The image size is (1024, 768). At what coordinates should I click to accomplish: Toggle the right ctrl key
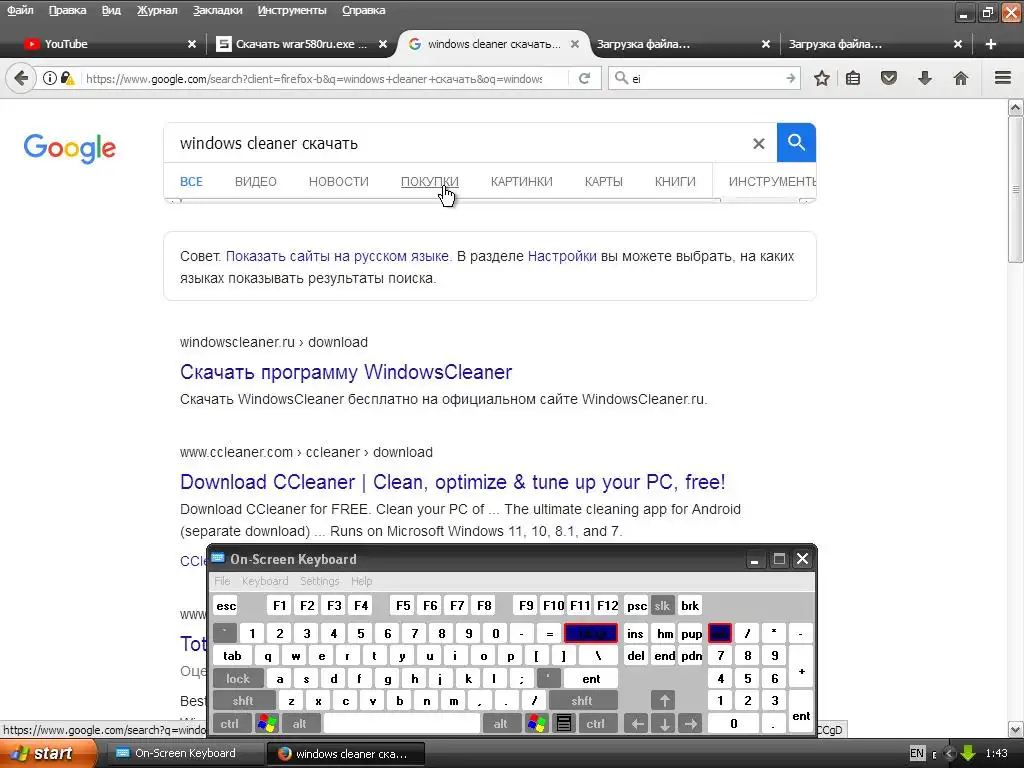(x=596, y=723)
